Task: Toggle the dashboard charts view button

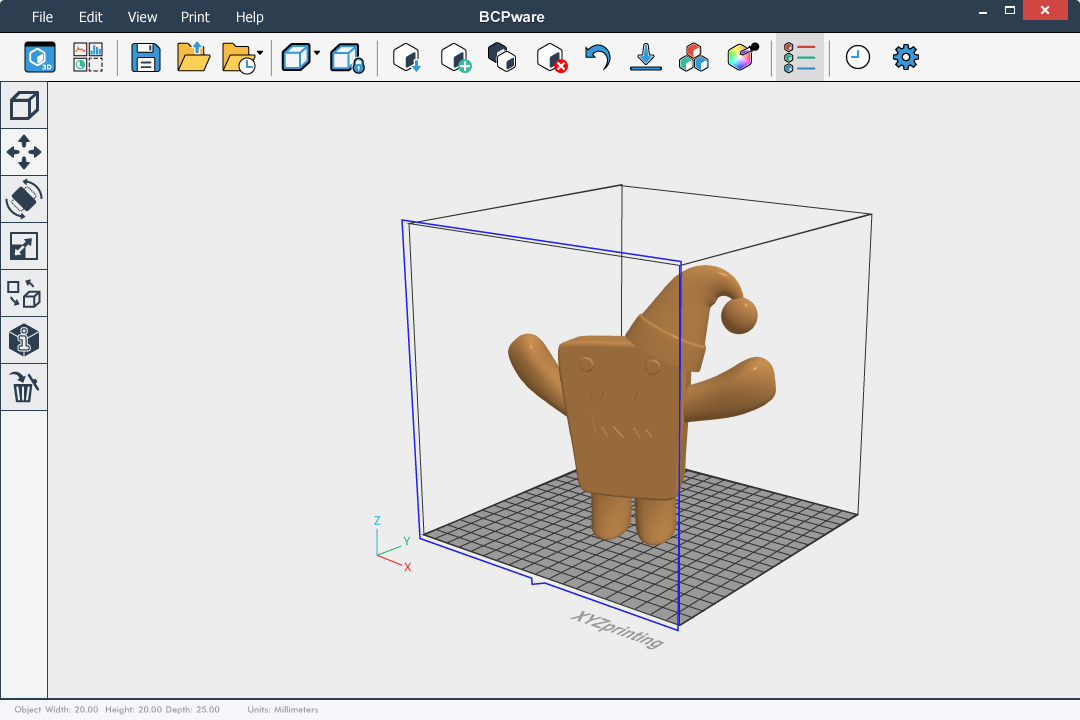Action: coord(88,57)
